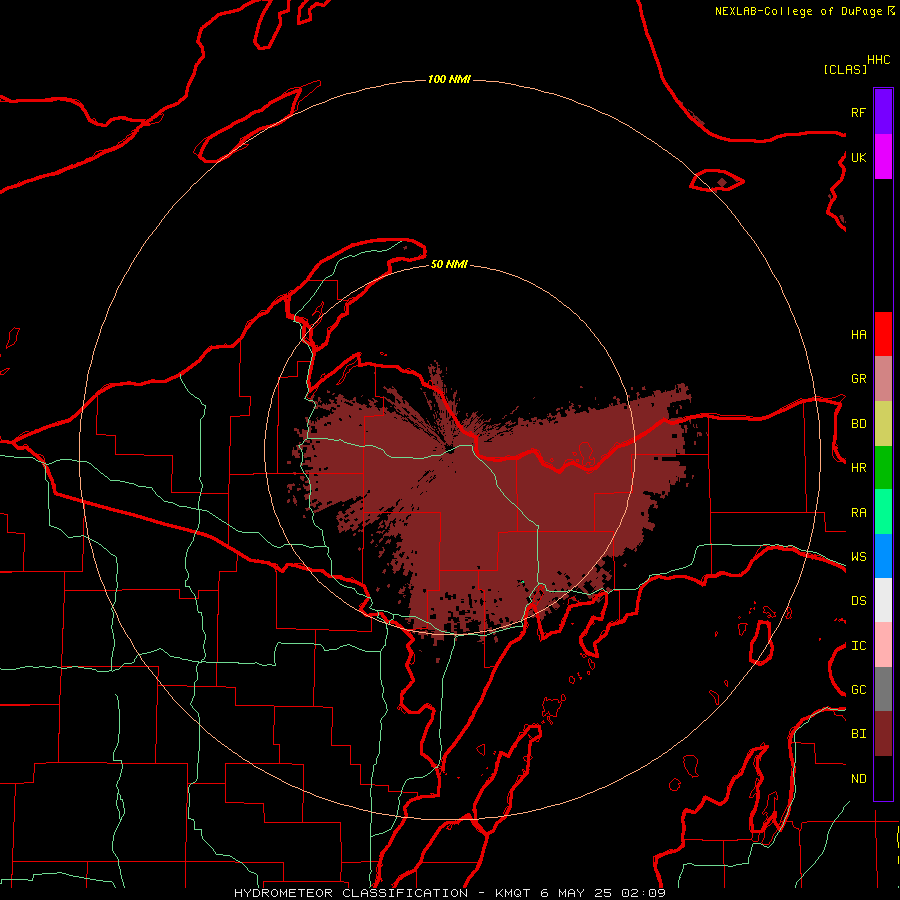This screenshot has height=900, width=900.
Task: Pick the dark green HR swatch
Action: (x=883, y=468)
